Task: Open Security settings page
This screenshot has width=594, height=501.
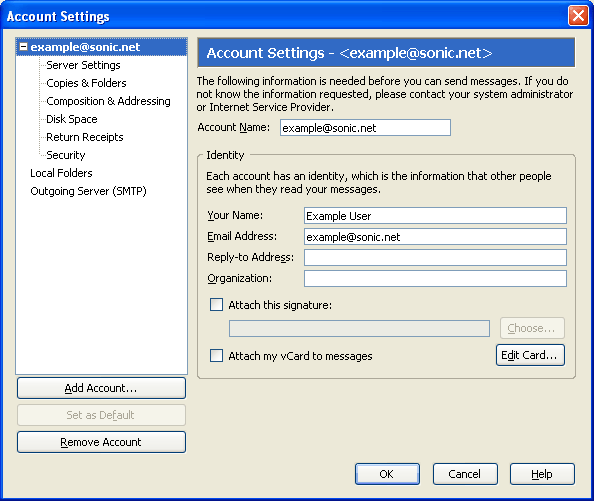Action: [66, 155]
